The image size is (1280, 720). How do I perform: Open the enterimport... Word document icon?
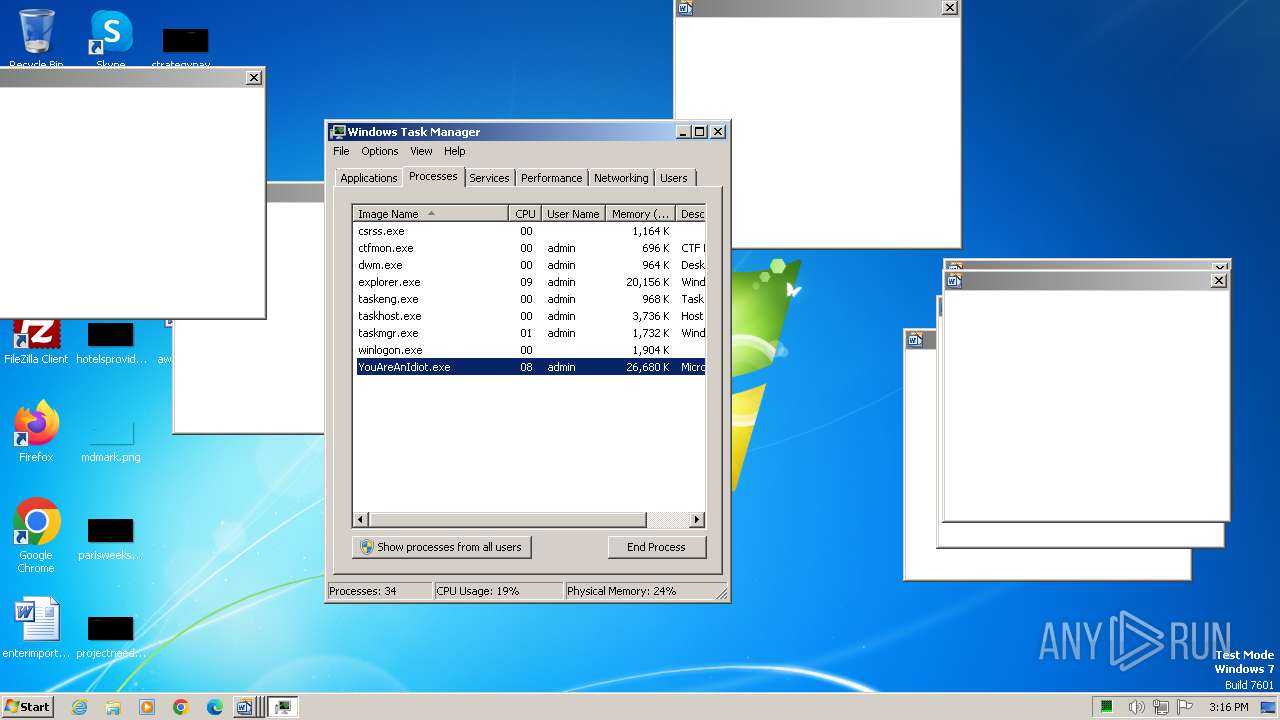tap(36, 628)
